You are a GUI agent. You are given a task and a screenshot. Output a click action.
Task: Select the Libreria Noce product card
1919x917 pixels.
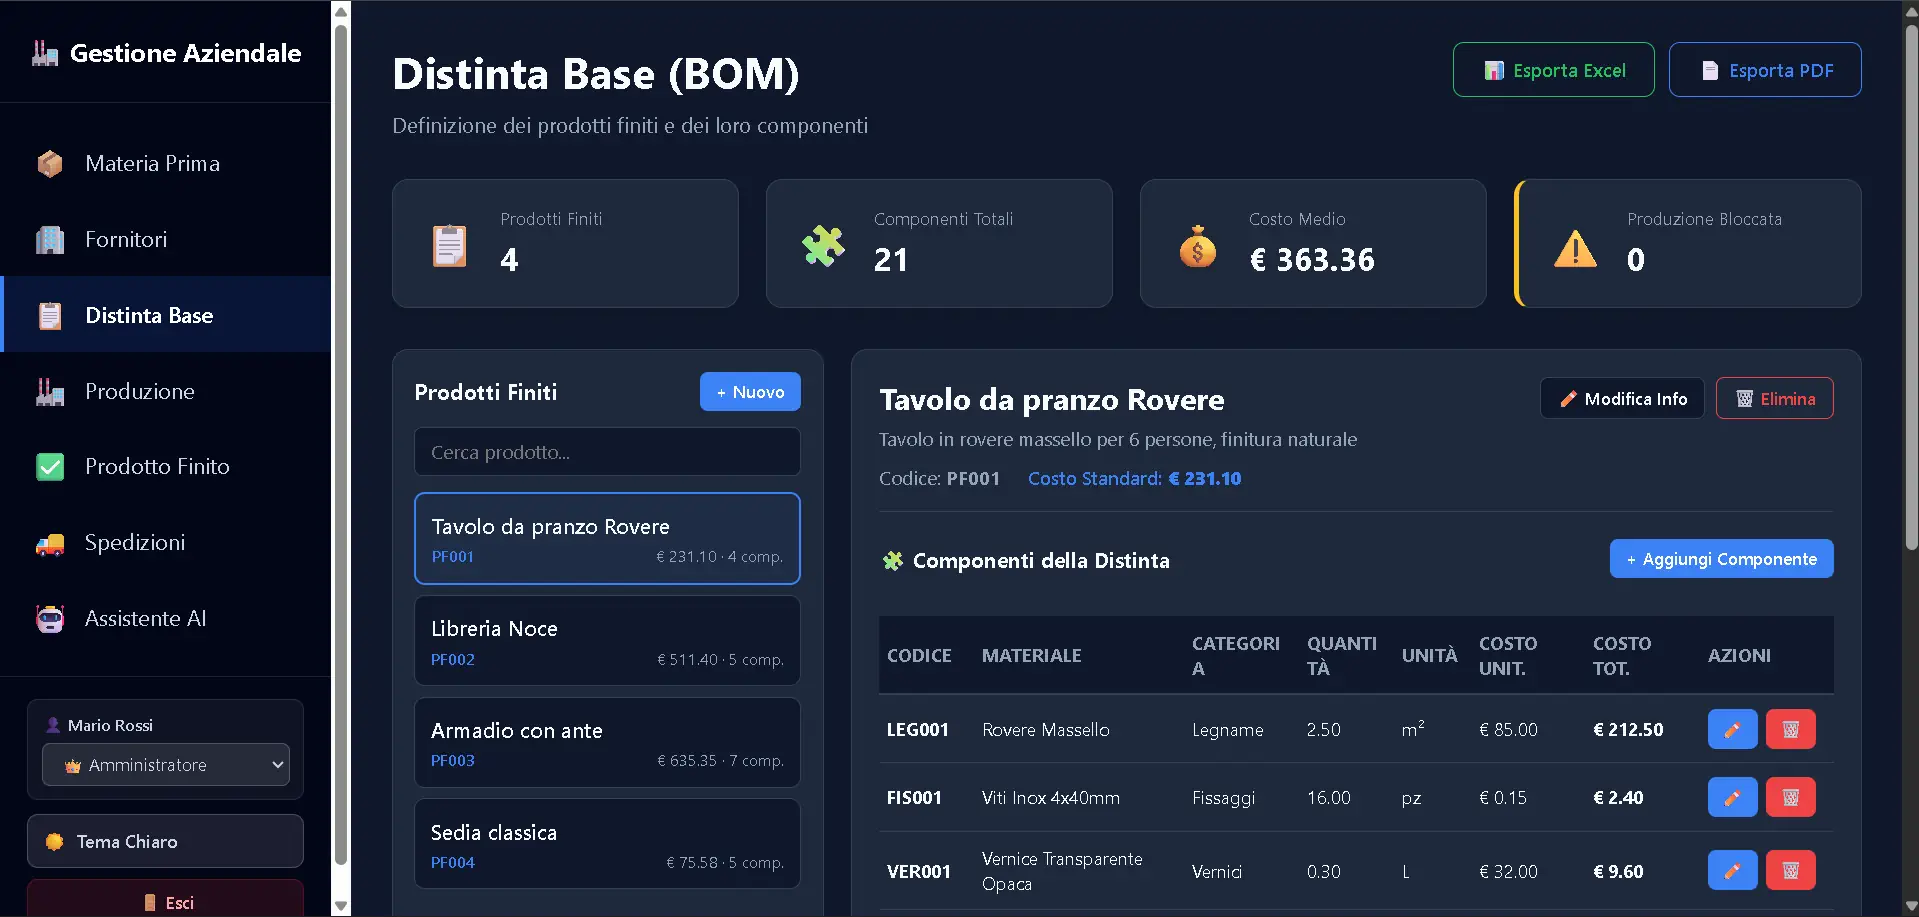(x=607, y=641)
